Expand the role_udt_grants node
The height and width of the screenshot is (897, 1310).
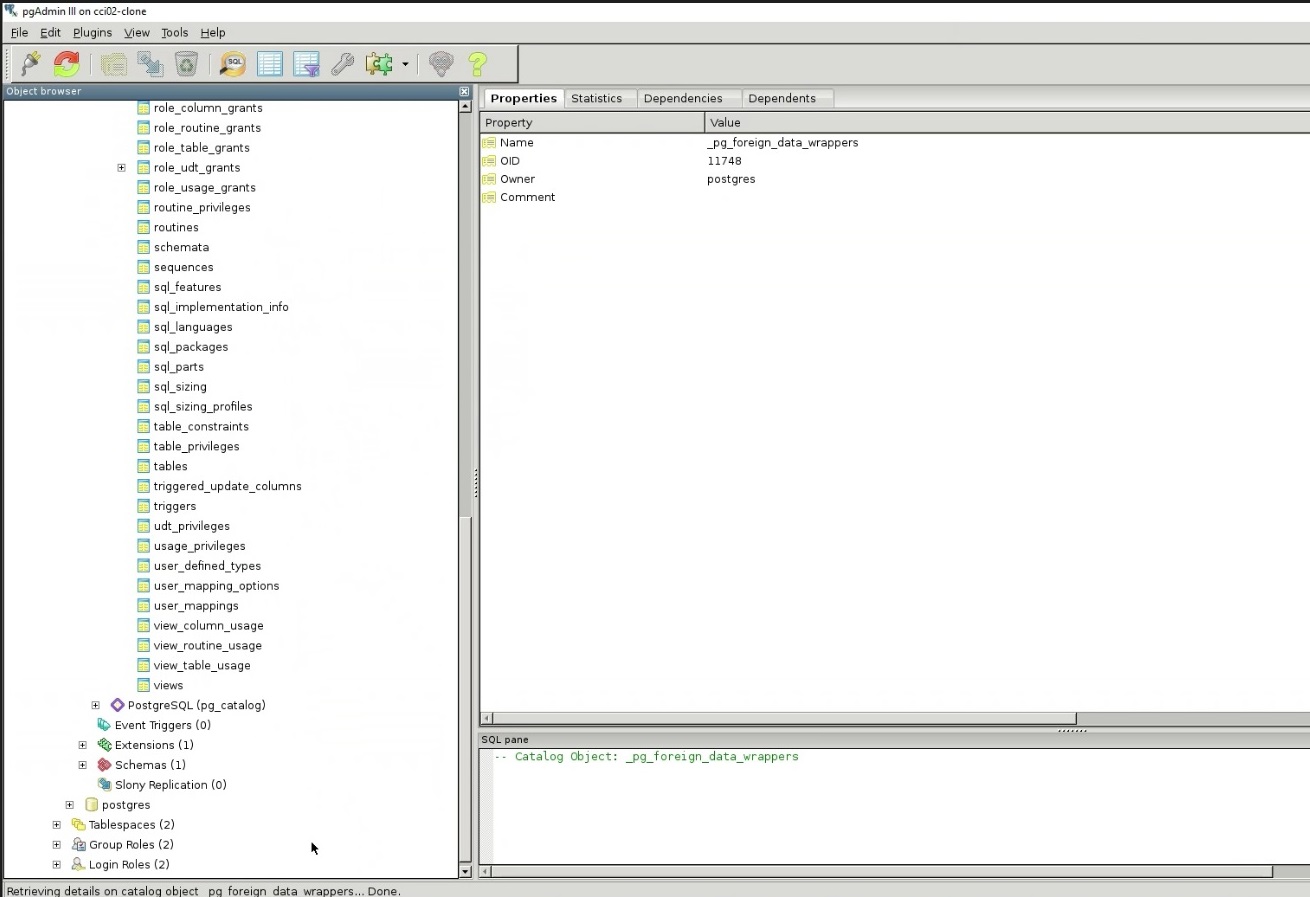tap(121, 167)
